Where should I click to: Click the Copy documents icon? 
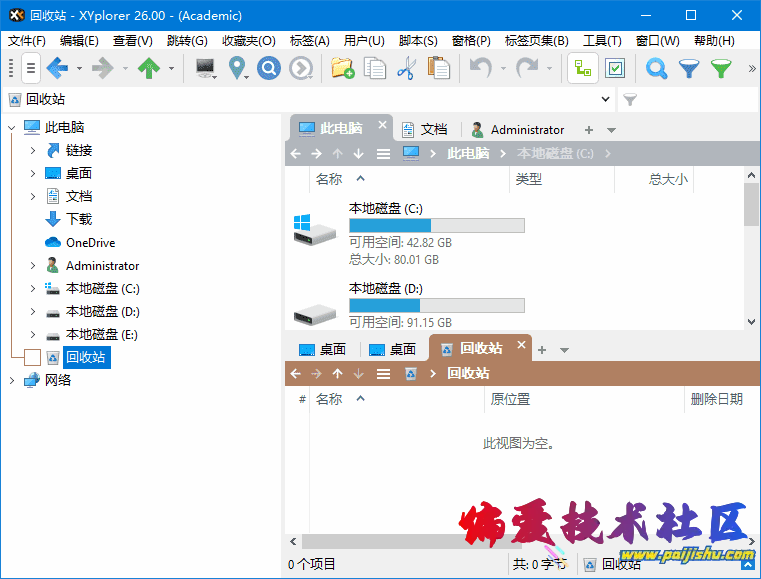click(375, 68)
